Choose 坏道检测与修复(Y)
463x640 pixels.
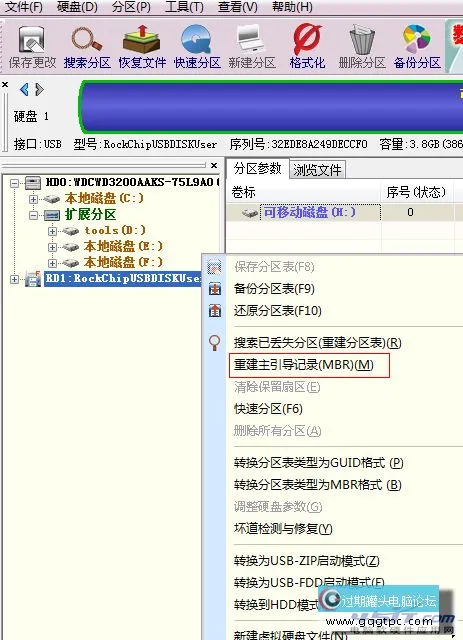pos(283,529)
